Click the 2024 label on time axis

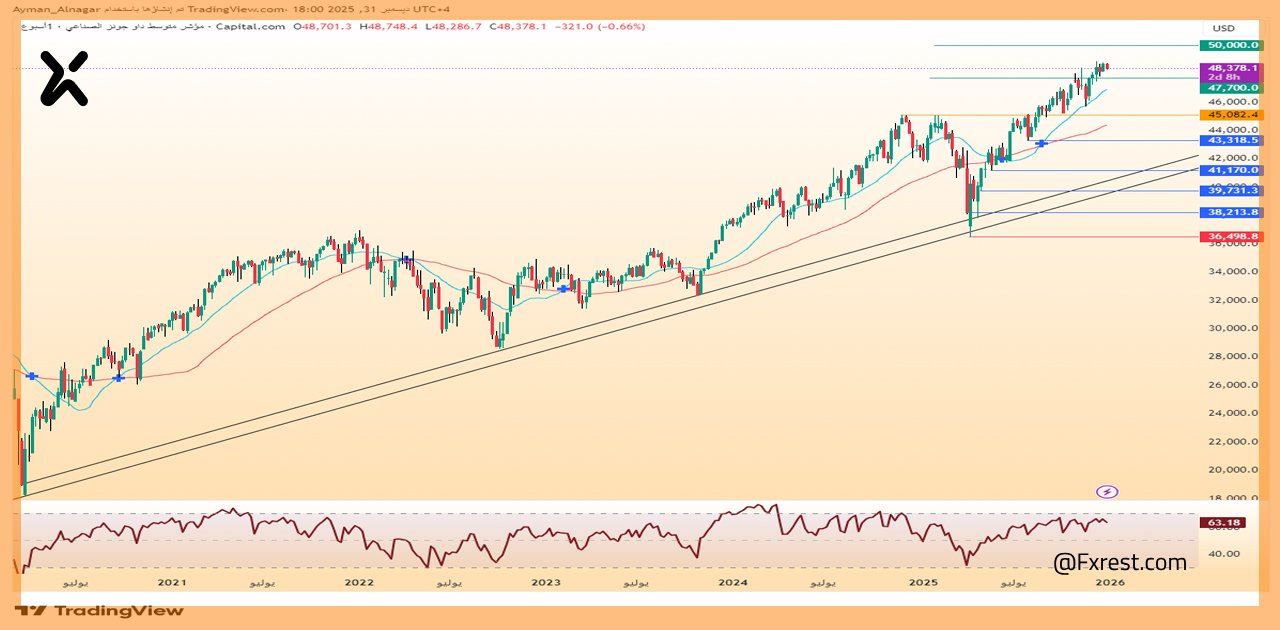coord(733,581)
